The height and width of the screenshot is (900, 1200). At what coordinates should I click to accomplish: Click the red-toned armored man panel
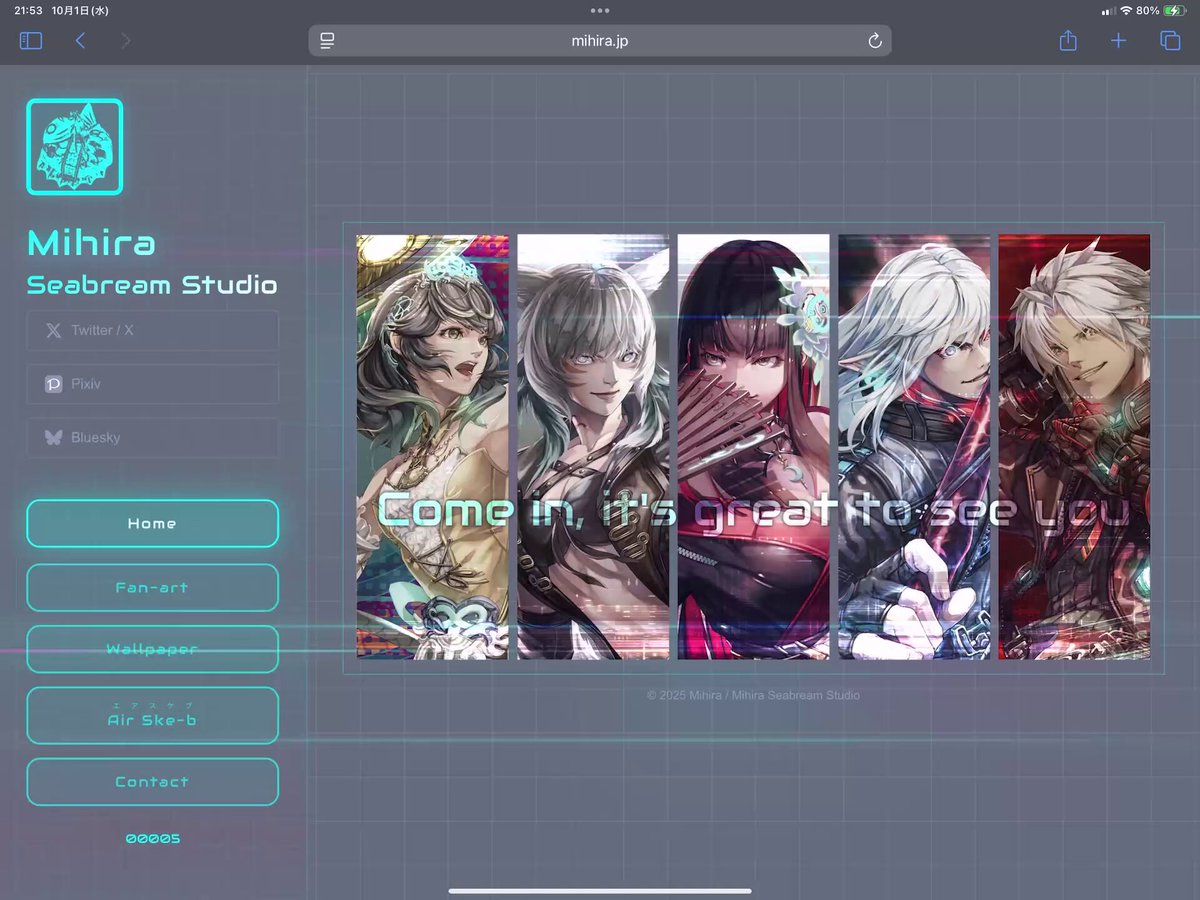coord(1075,447)
